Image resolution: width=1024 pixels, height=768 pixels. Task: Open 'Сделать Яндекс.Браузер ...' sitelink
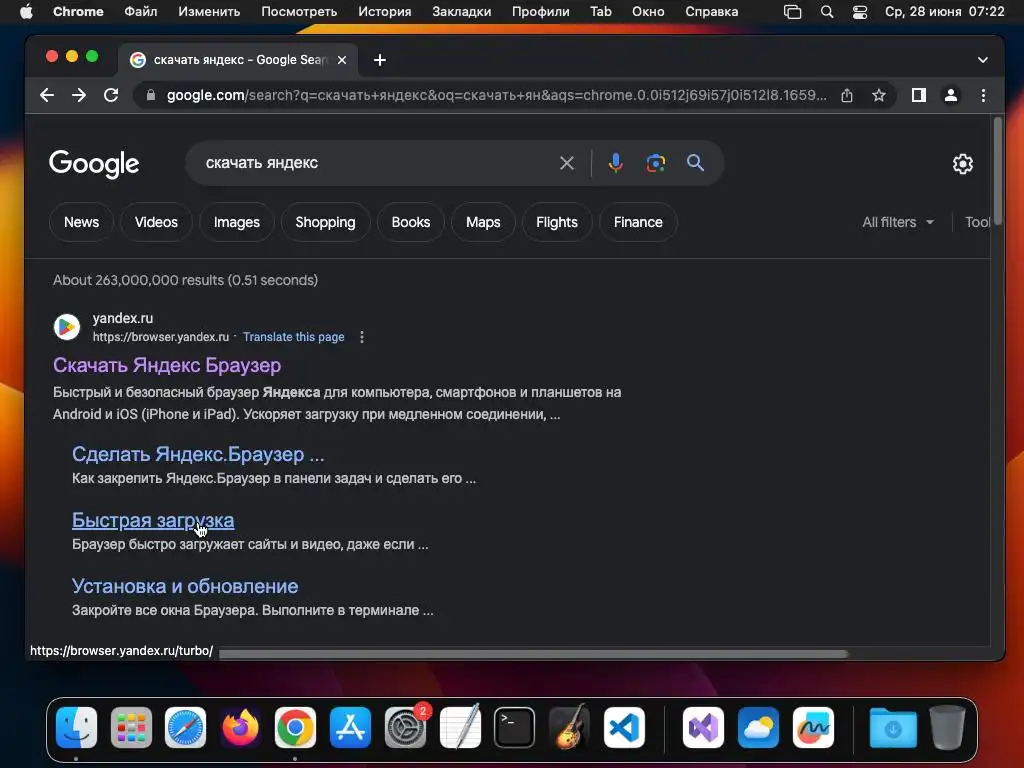(198, 455)
